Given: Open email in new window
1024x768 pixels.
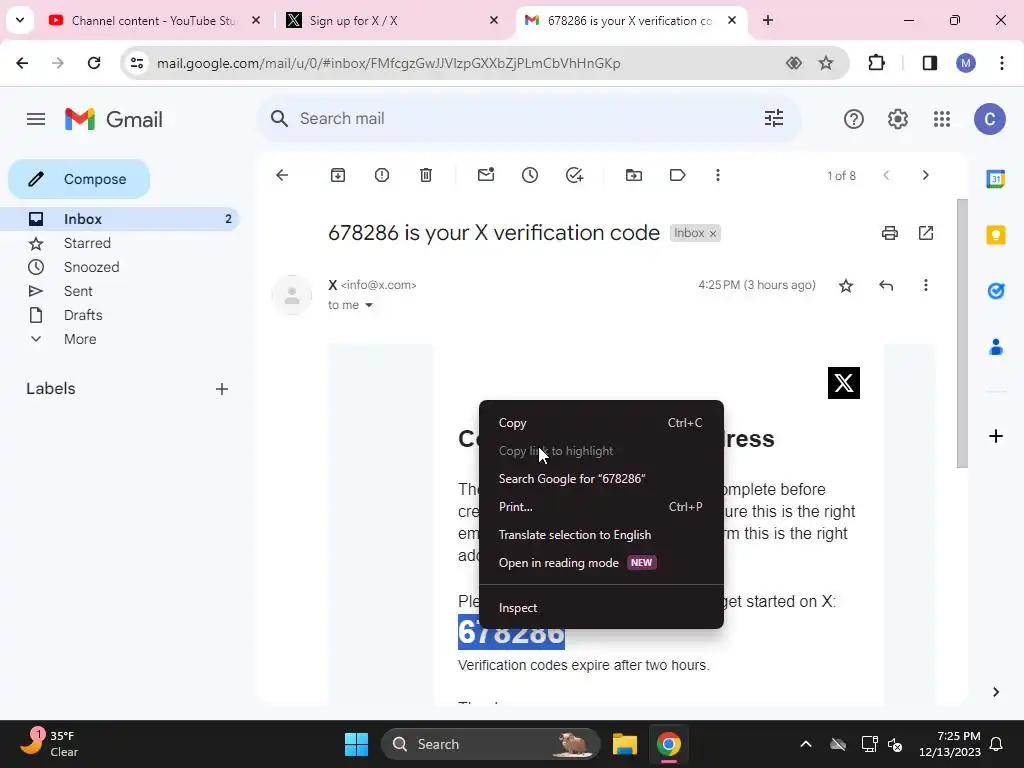Looking at the screenshot, I should [x=926, y=233].
